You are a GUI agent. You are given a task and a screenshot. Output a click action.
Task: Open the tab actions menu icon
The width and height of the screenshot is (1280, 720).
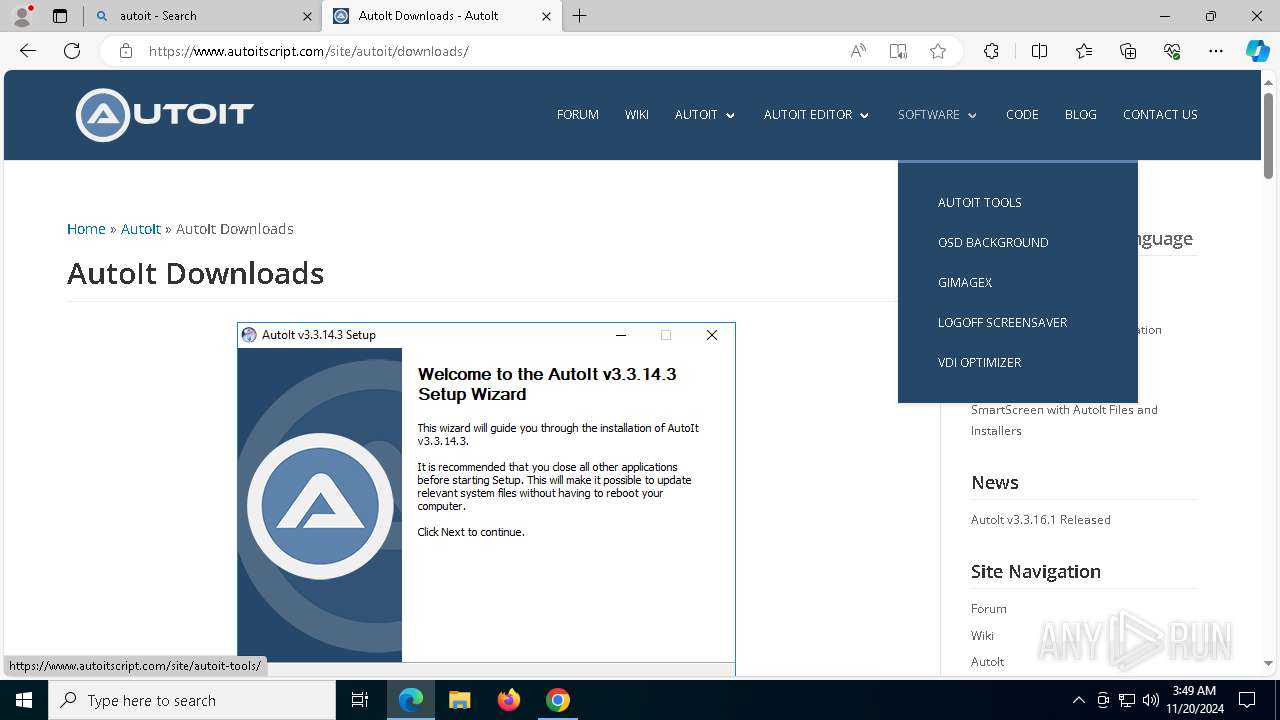[60, 16]
